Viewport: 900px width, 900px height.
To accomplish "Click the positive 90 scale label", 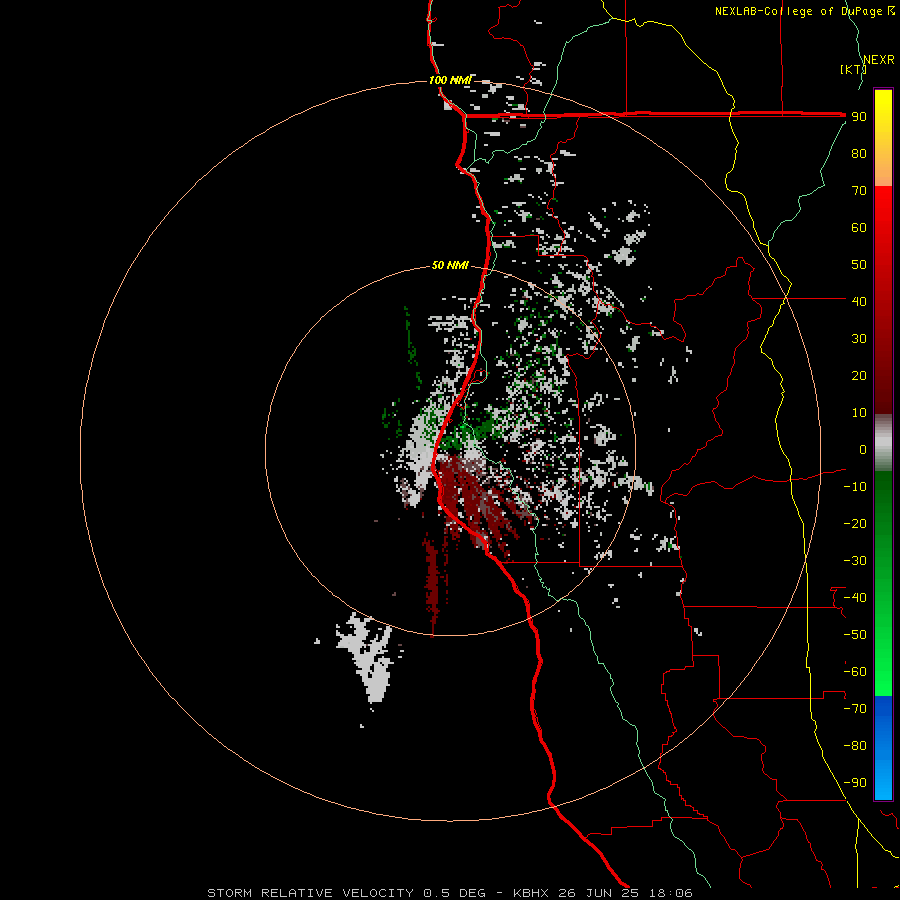I will tap(859, 117).
